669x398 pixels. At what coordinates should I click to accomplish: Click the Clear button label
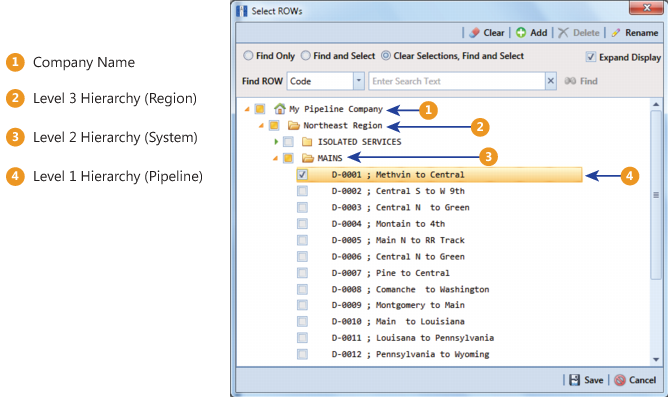pyautogui.click(x=494, y=33)
